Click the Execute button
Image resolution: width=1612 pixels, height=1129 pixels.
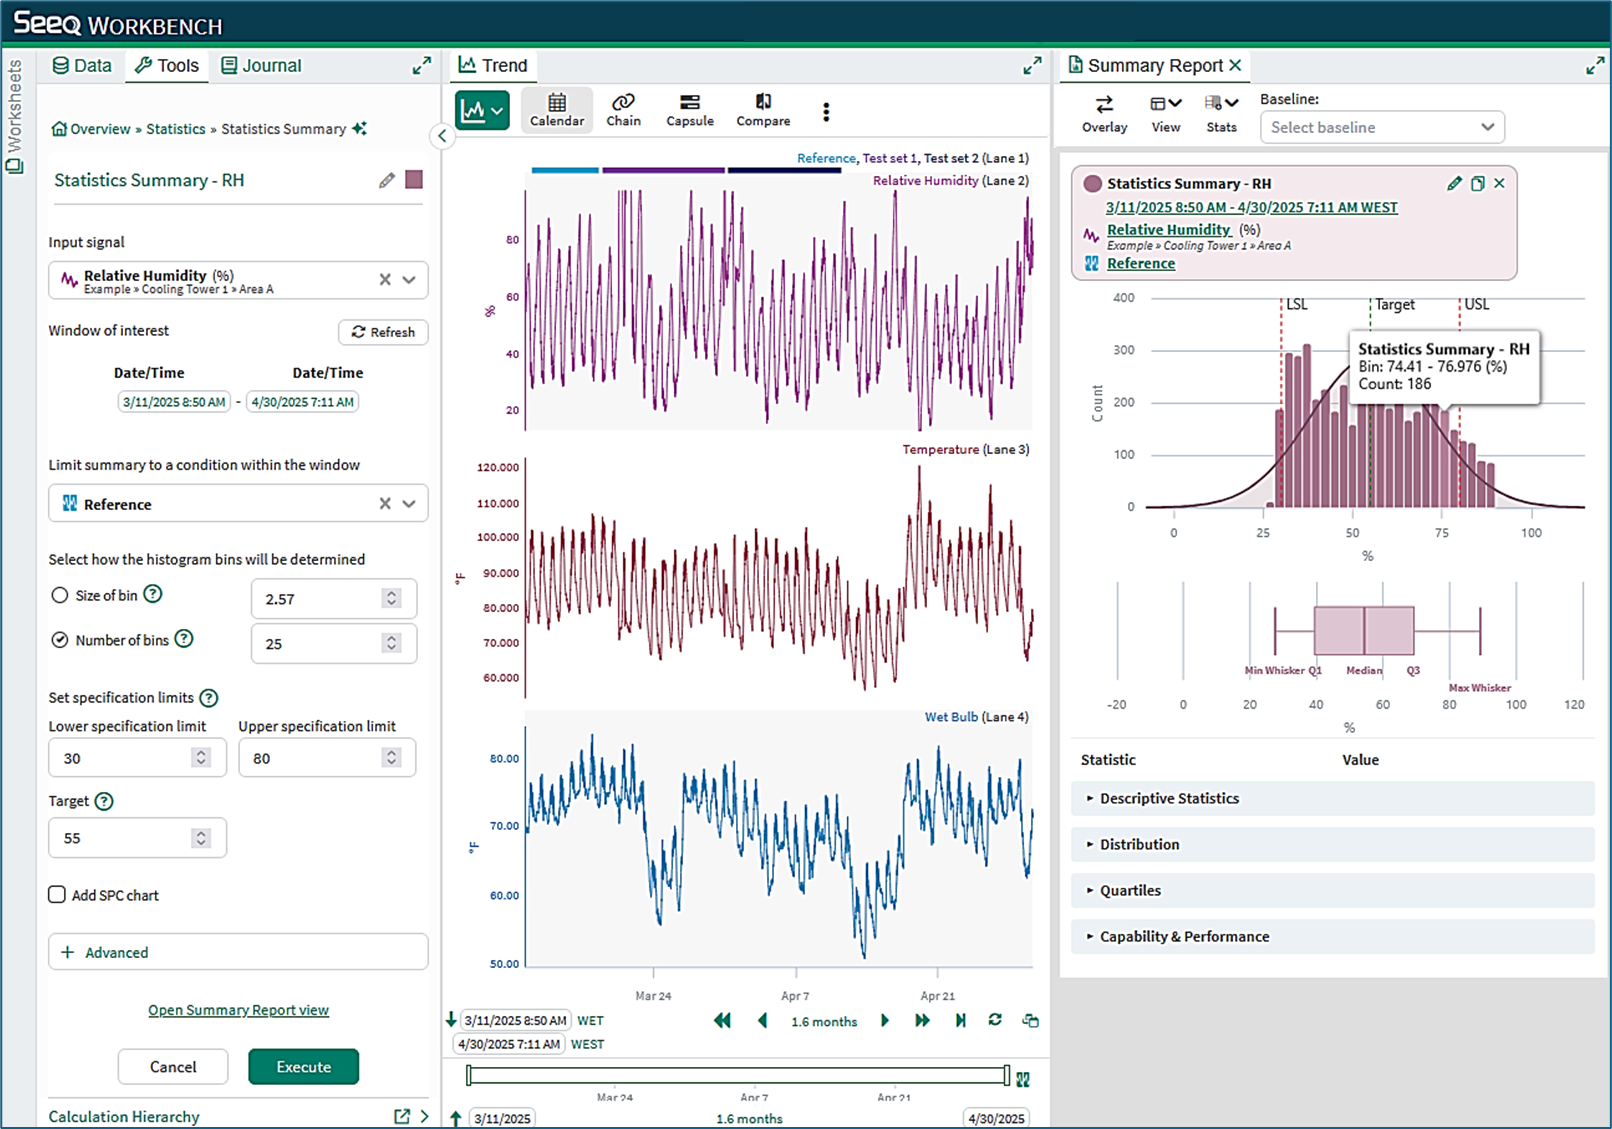303,1067
